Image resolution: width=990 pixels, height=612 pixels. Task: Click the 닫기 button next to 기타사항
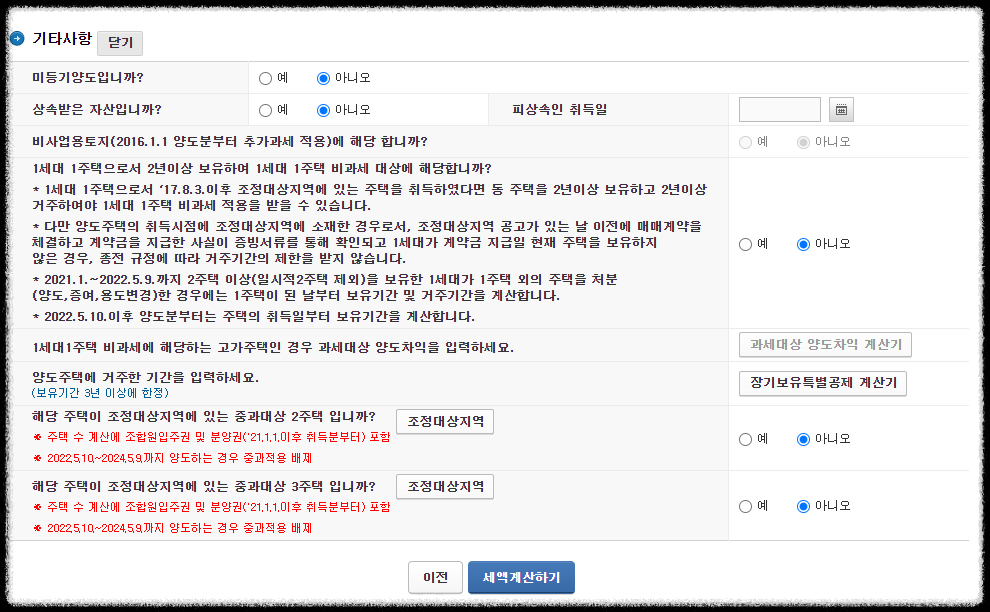[120, 43]
